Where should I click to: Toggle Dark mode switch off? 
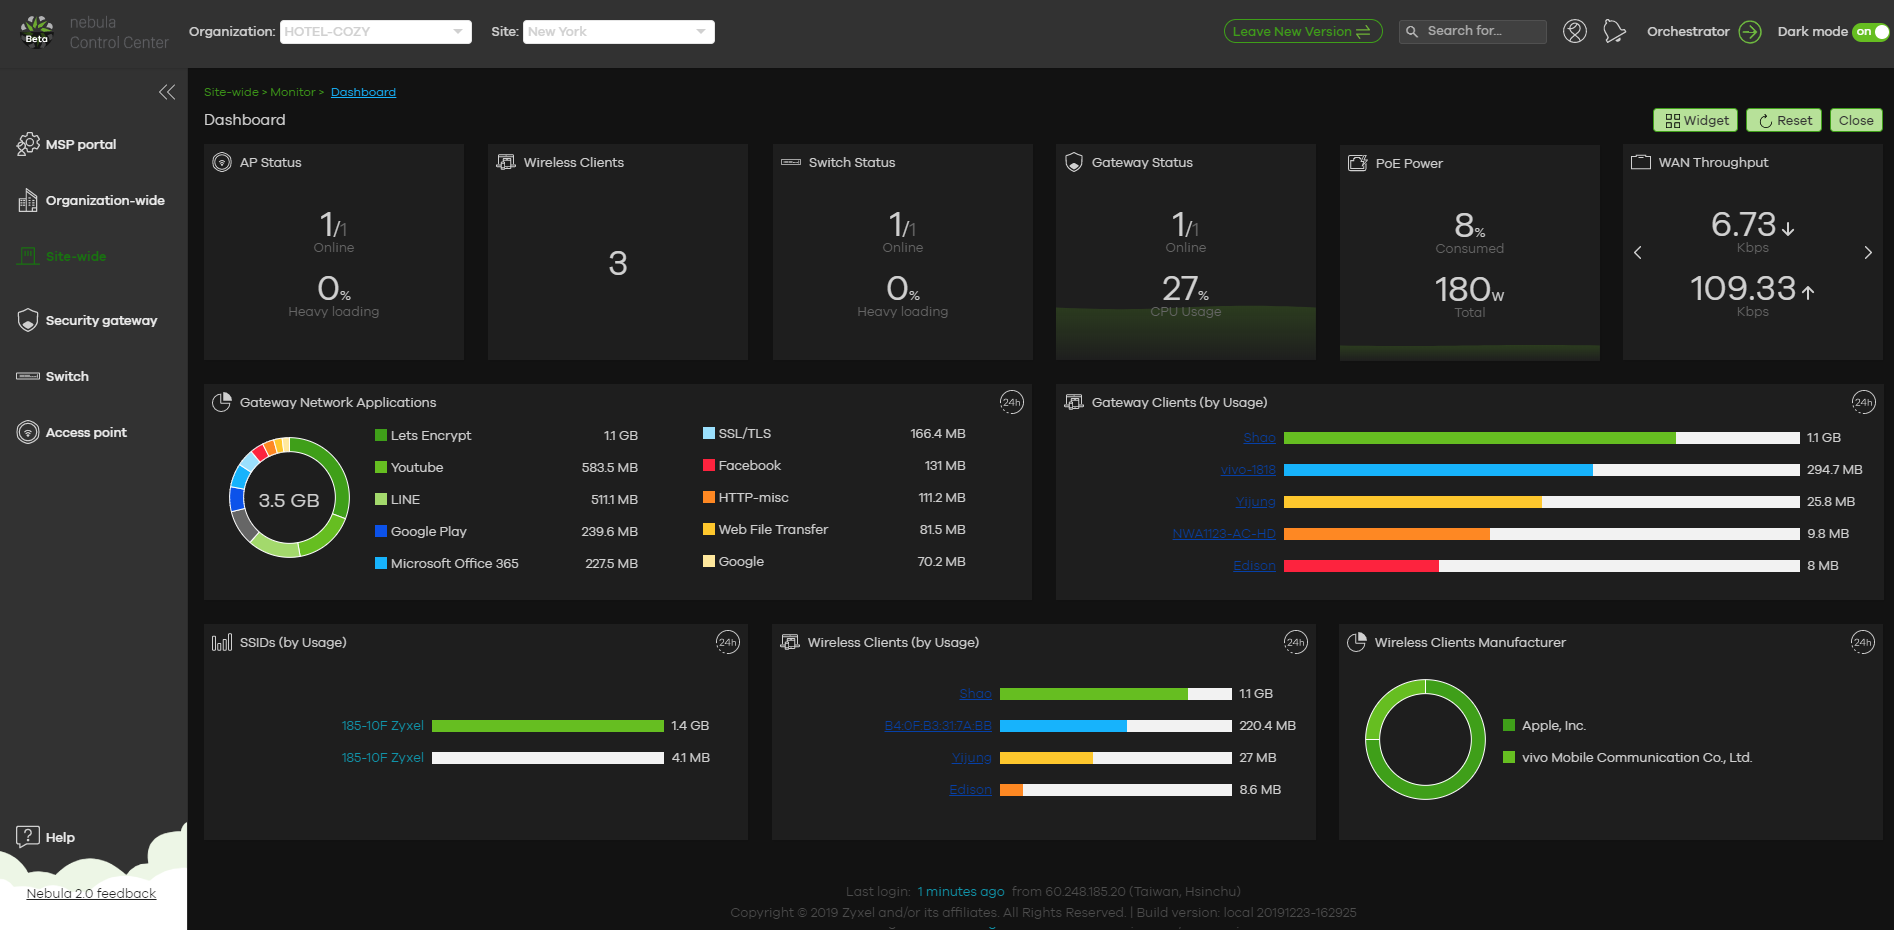pyautogui.click(x=1870, y=32)
